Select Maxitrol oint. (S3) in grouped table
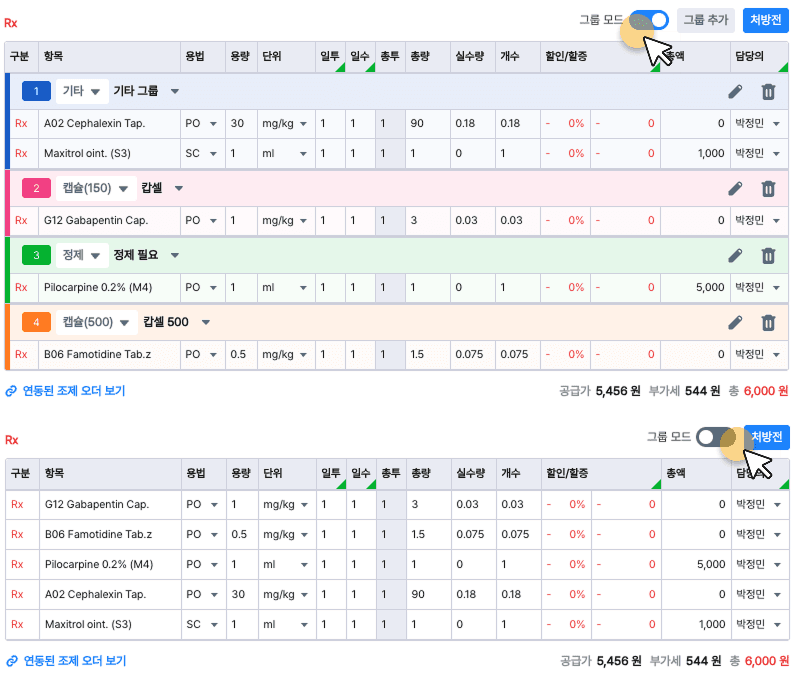Viewport: 799px width, 682px height. click(87, 153)
